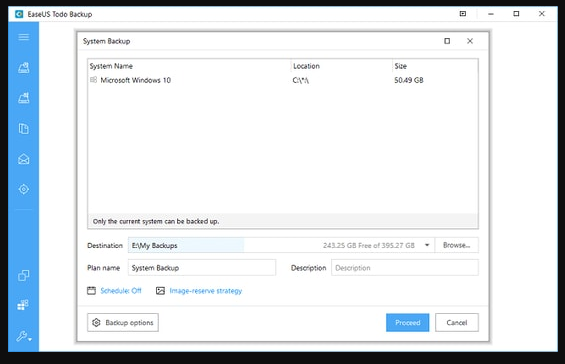This screenshot has height=364, width=565.
Task: Select the Disk/Partition Backup sidebar icon
Action: [24, 68]
